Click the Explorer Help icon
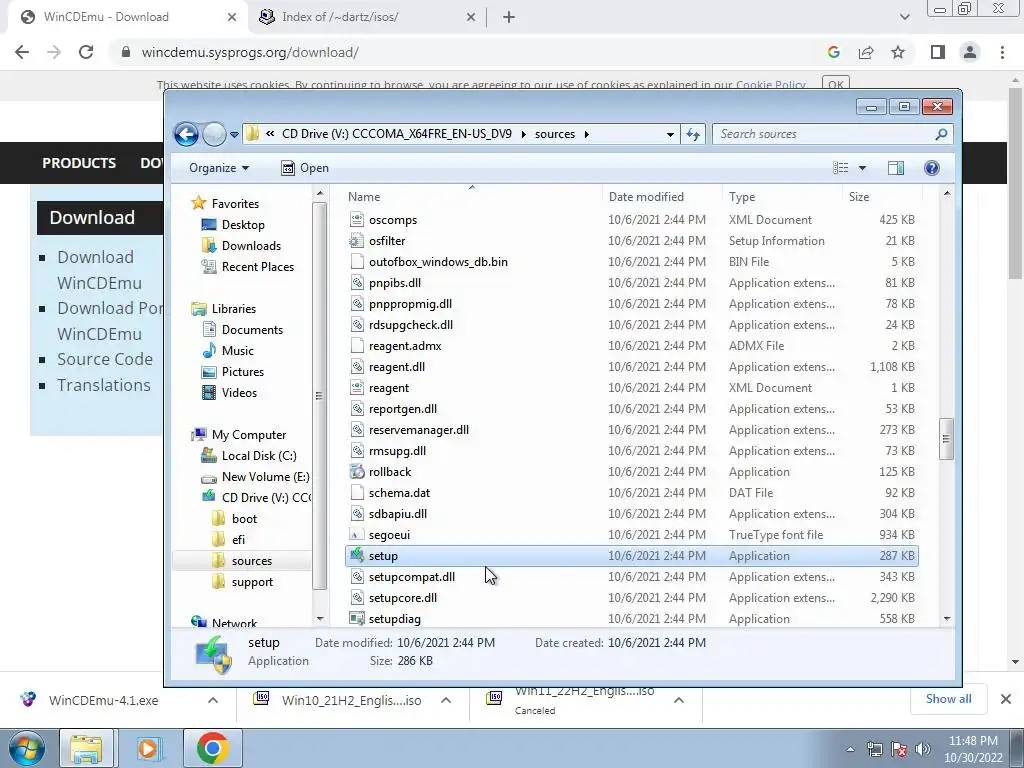 coord(932,168)
